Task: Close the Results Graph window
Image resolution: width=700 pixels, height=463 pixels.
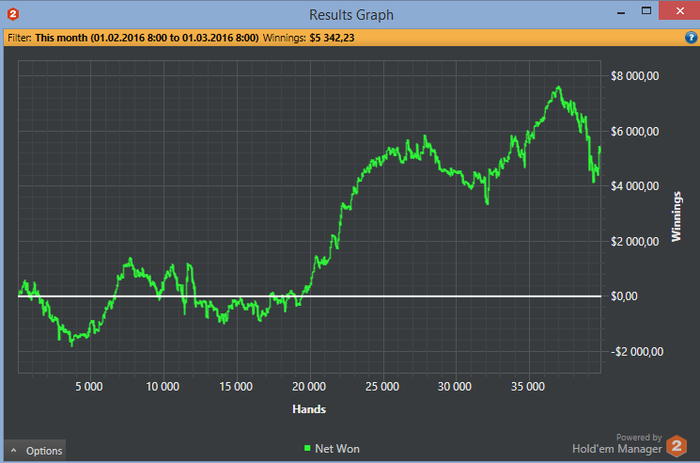Action: pyautogui.click(x=679, y=11)
